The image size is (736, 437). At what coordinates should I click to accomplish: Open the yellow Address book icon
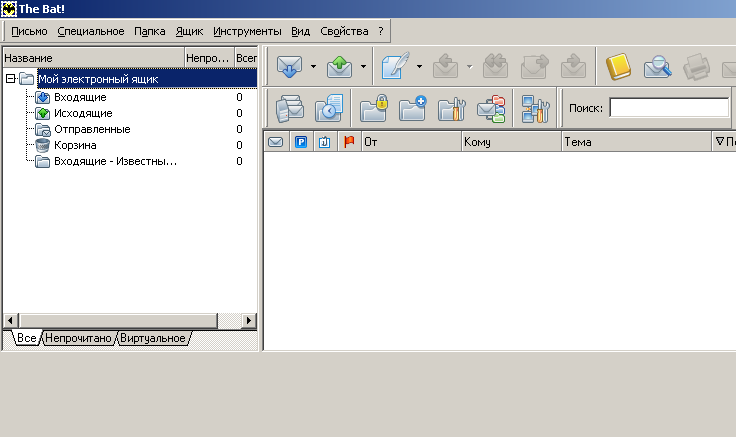pyautogui.click(x=618, y=66)
